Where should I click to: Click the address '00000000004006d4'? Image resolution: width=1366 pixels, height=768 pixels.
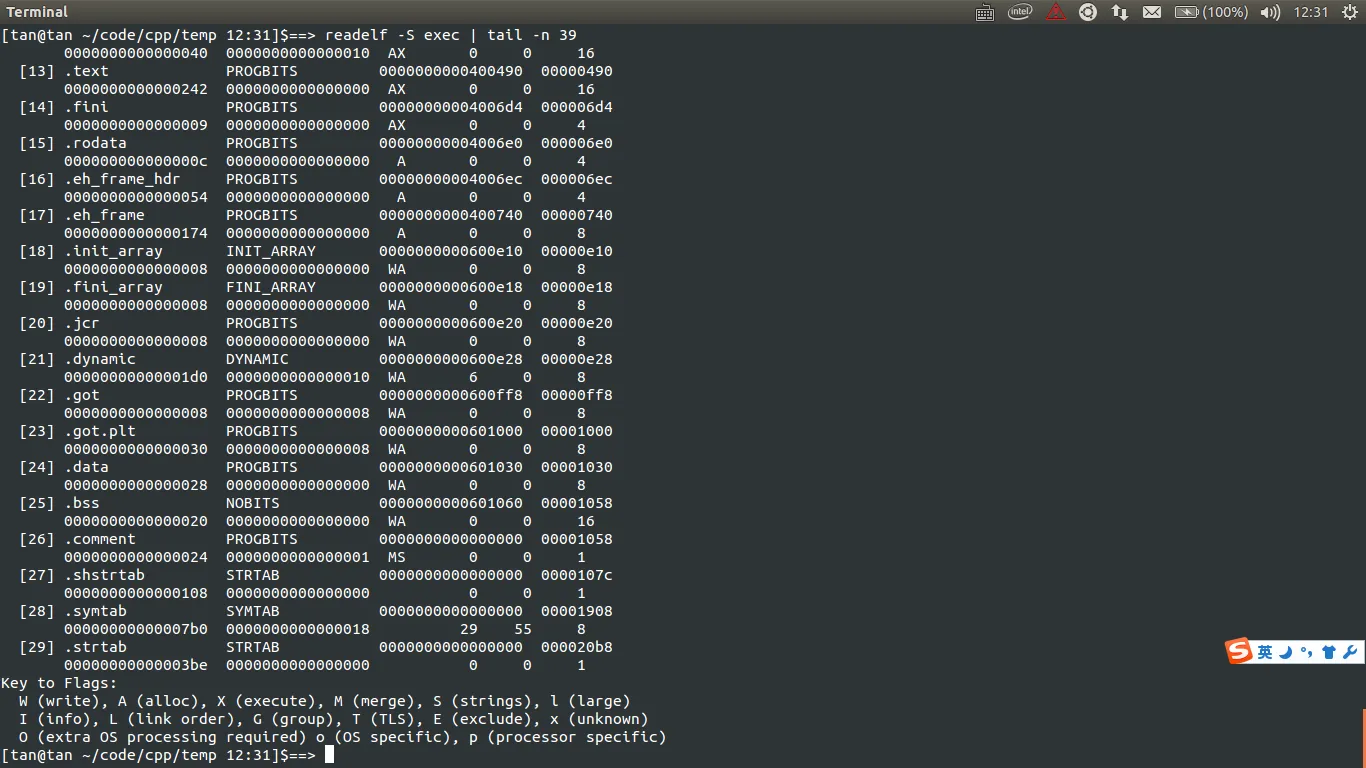[451, 107]
